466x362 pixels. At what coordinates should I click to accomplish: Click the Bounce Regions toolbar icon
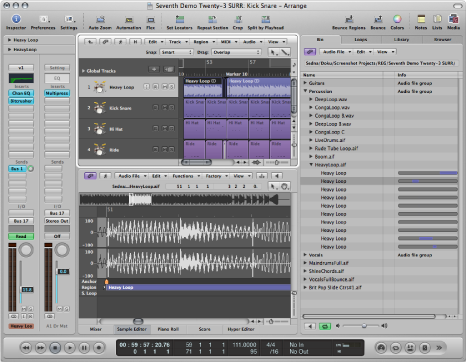pos(349,19)
